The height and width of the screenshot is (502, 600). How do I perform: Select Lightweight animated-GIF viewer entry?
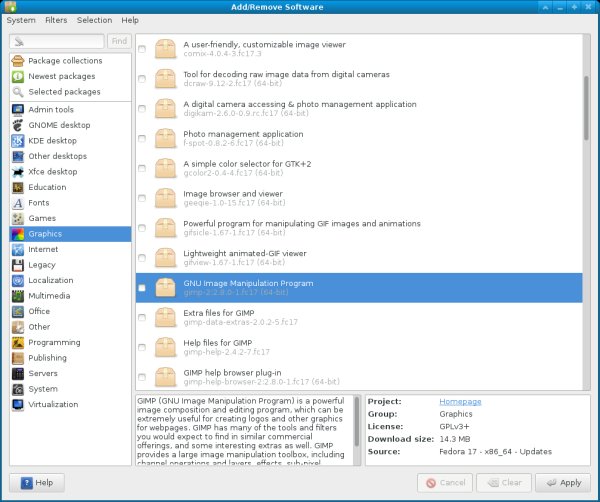359,258
